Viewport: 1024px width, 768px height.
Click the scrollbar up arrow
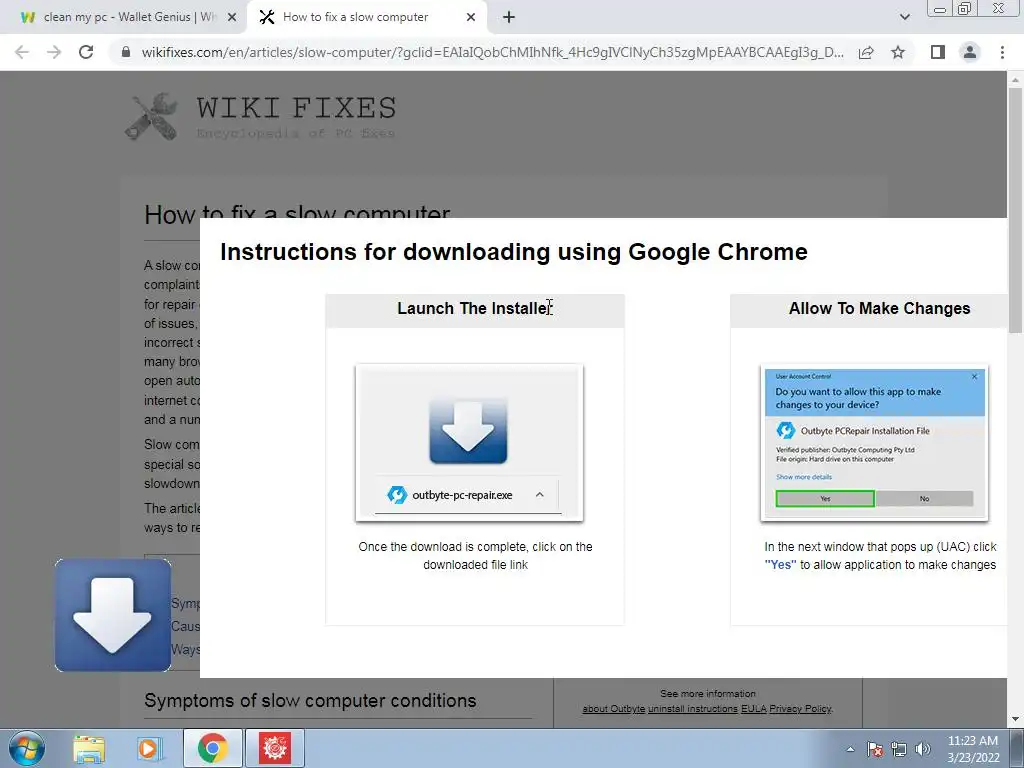(1015, 79)
